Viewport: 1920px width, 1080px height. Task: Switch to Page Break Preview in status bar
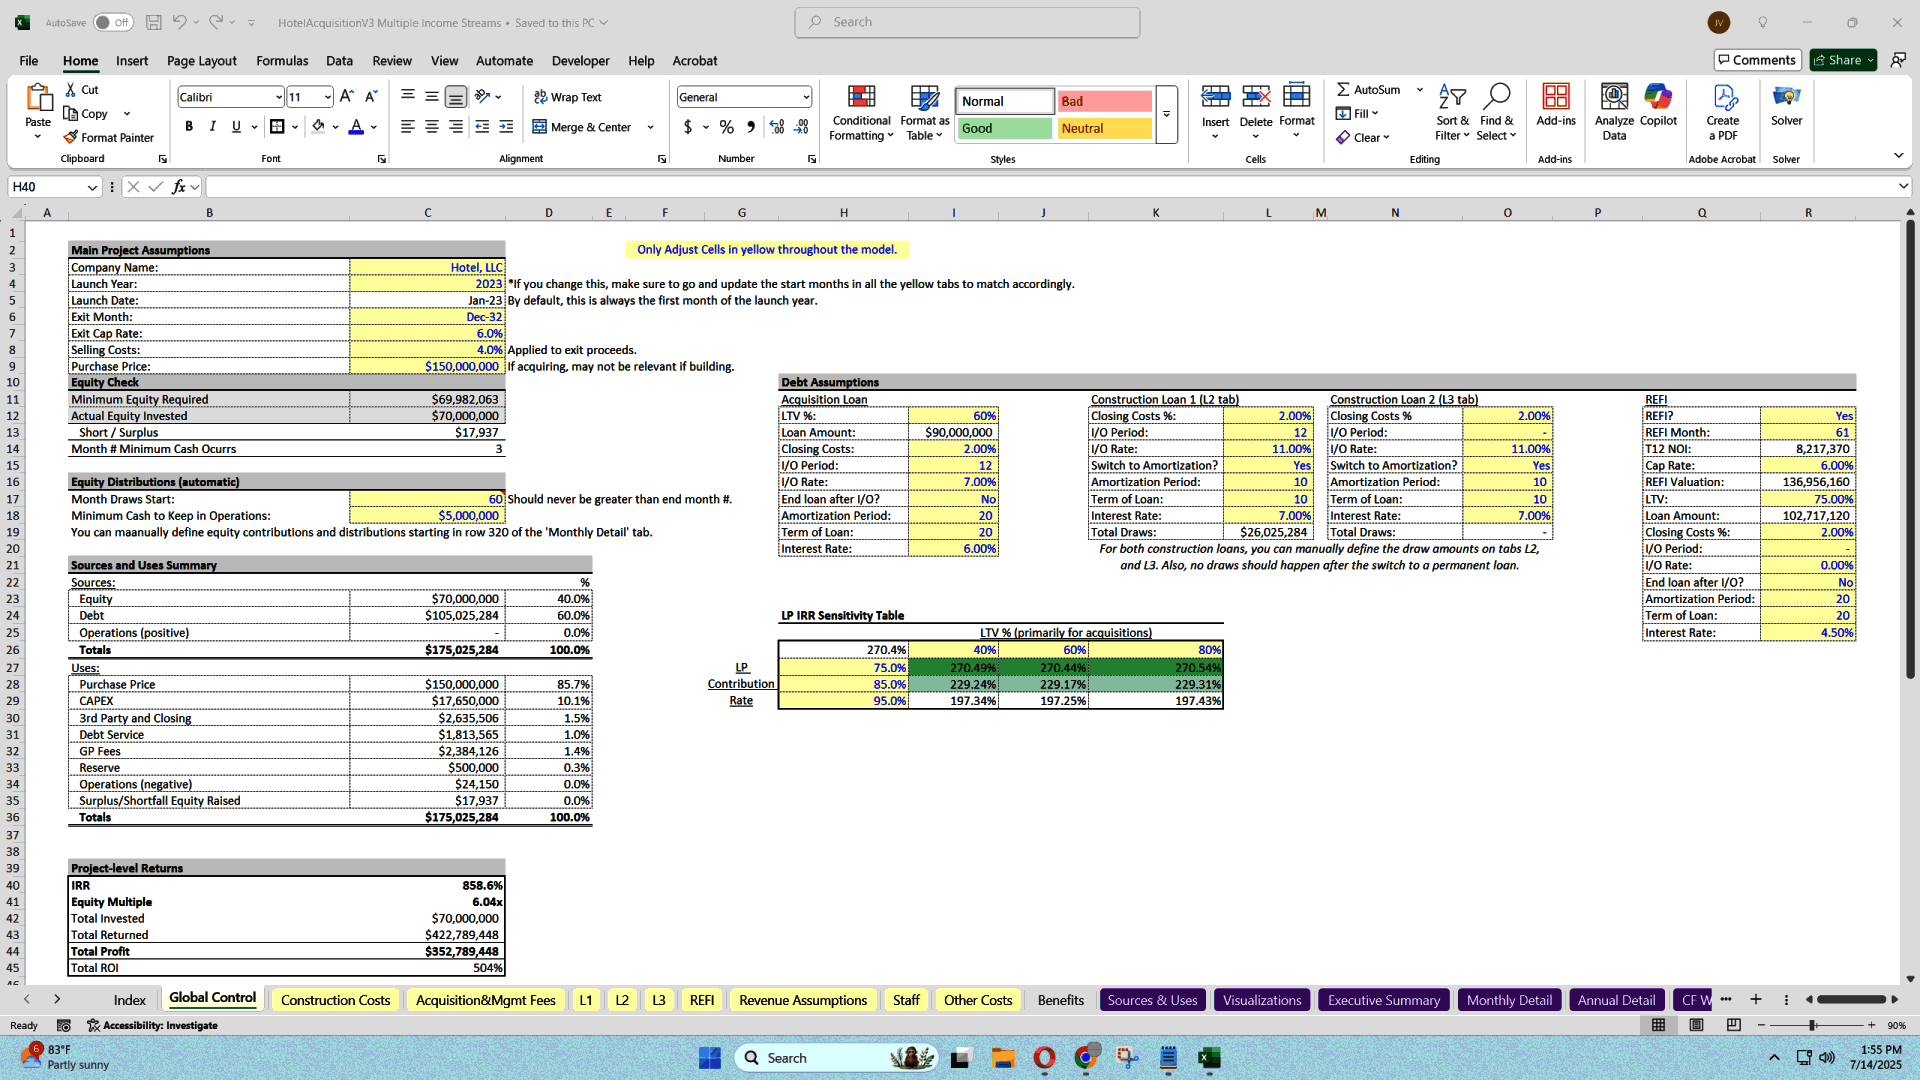click(1733, 1025)
